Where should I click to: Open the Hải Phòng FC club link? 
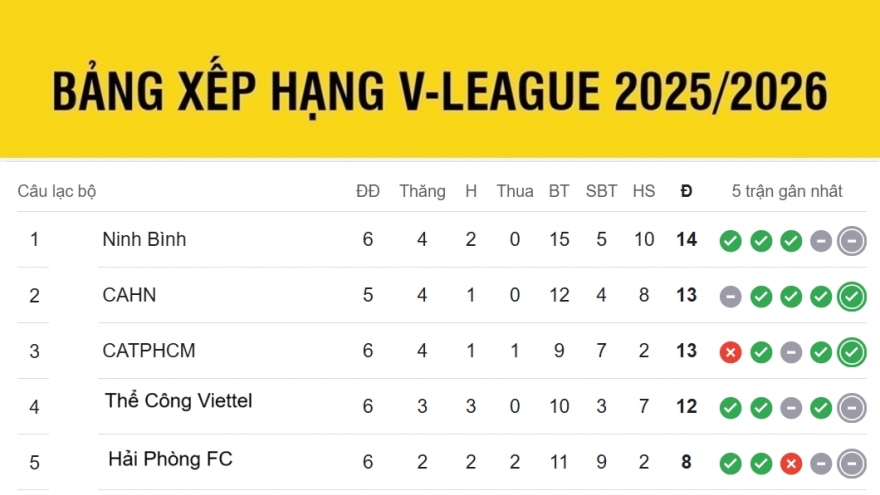(170, 459)
